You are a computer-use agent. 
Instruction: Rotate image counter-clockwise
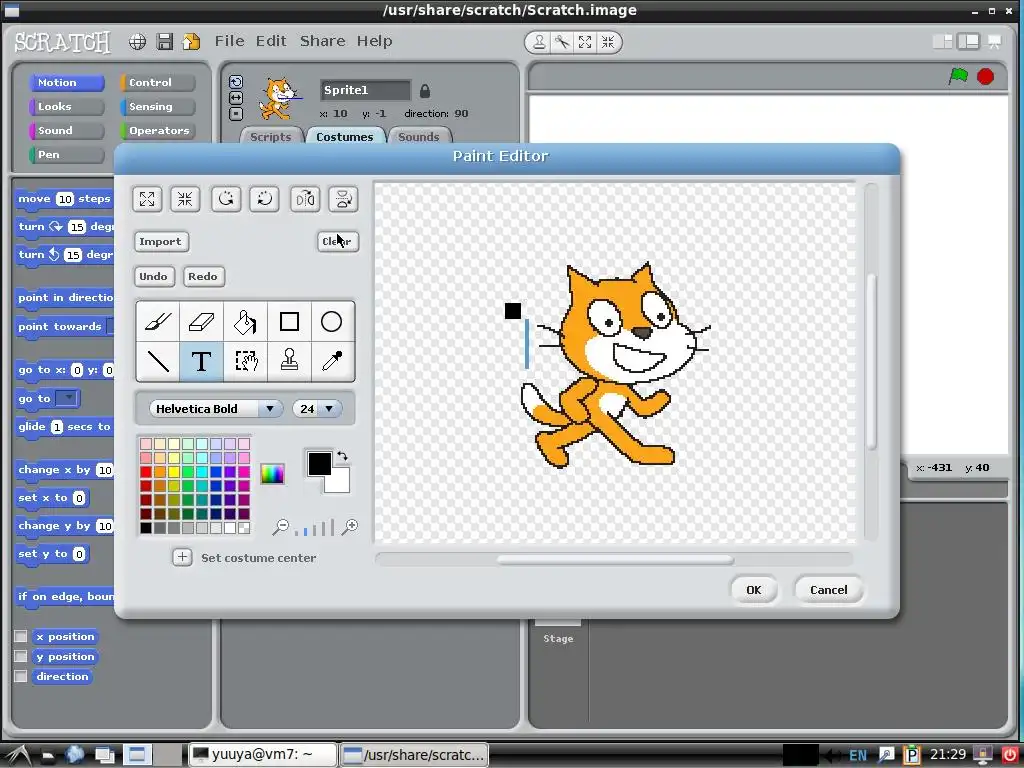pyautogui.click(x=226, y=199)
